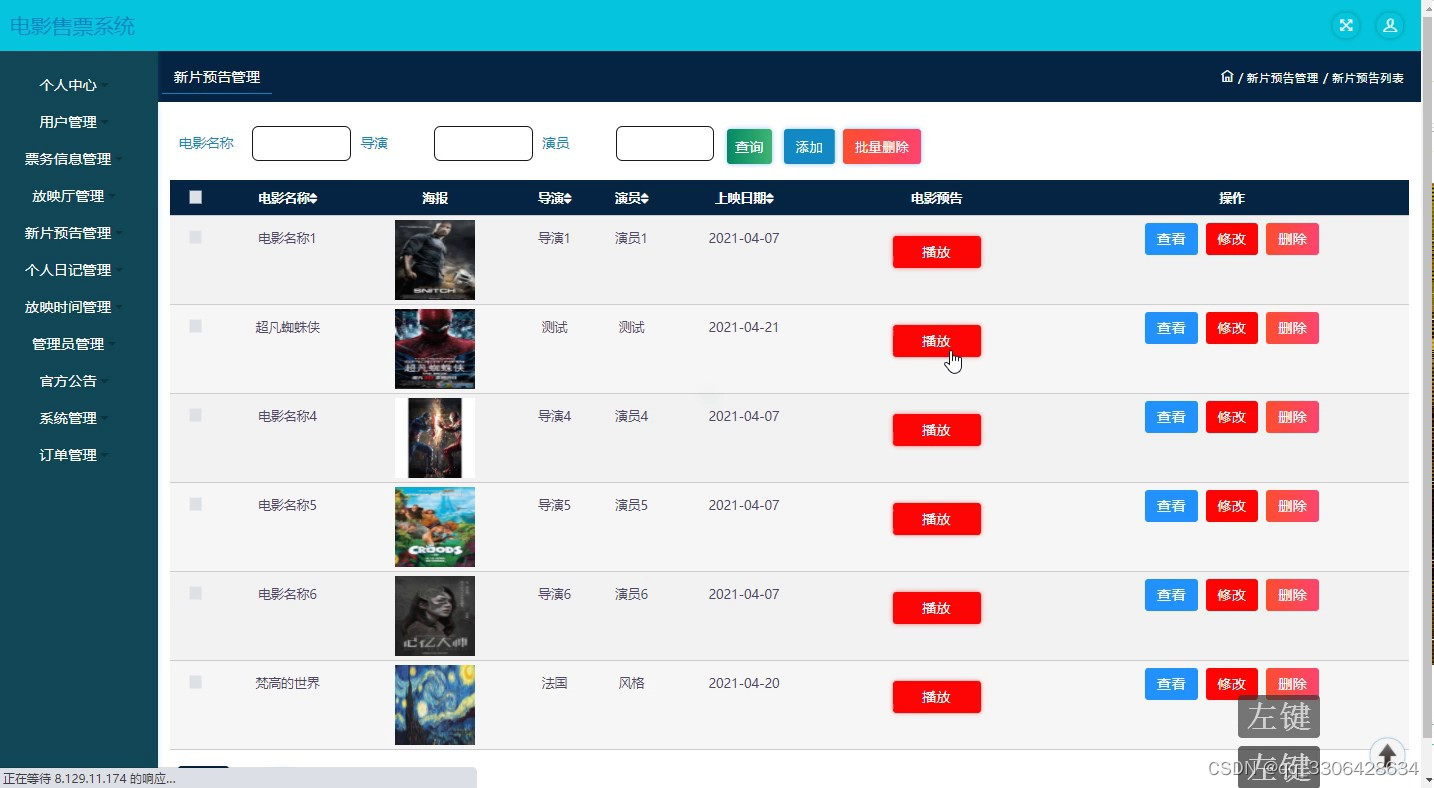The width and height of the screenshot is (1434, 788).
Task: Expand 个人日记管理 sidebar menu
Action: [x=75, y=270]
